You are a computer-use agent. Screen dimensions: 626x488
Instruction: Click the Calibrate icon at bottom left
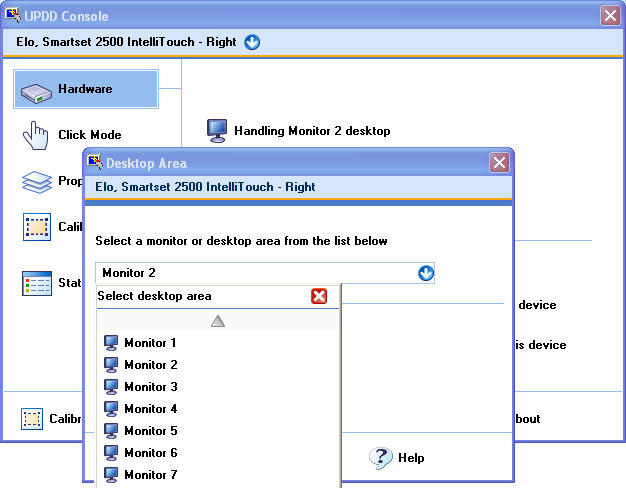tap(32, 419)
